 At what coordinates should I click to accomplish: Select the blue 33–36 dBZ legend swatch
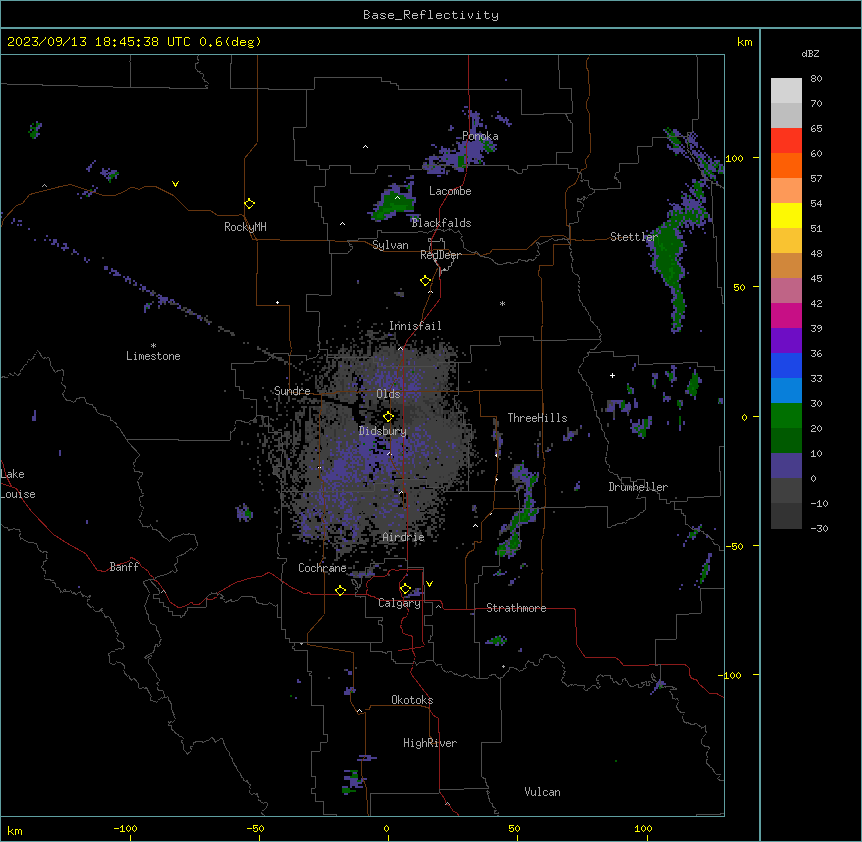click(x=786, y=366)
